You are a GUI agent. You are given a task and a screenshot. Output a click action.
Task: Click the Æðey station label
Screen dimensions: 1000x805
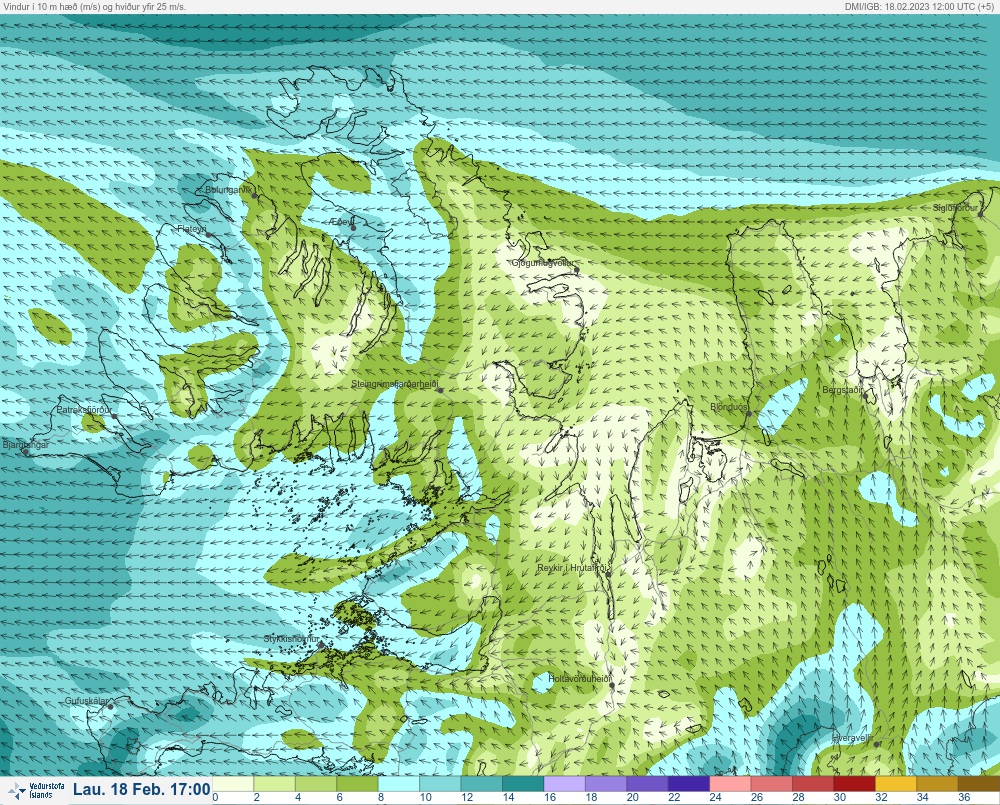point(341,221)
